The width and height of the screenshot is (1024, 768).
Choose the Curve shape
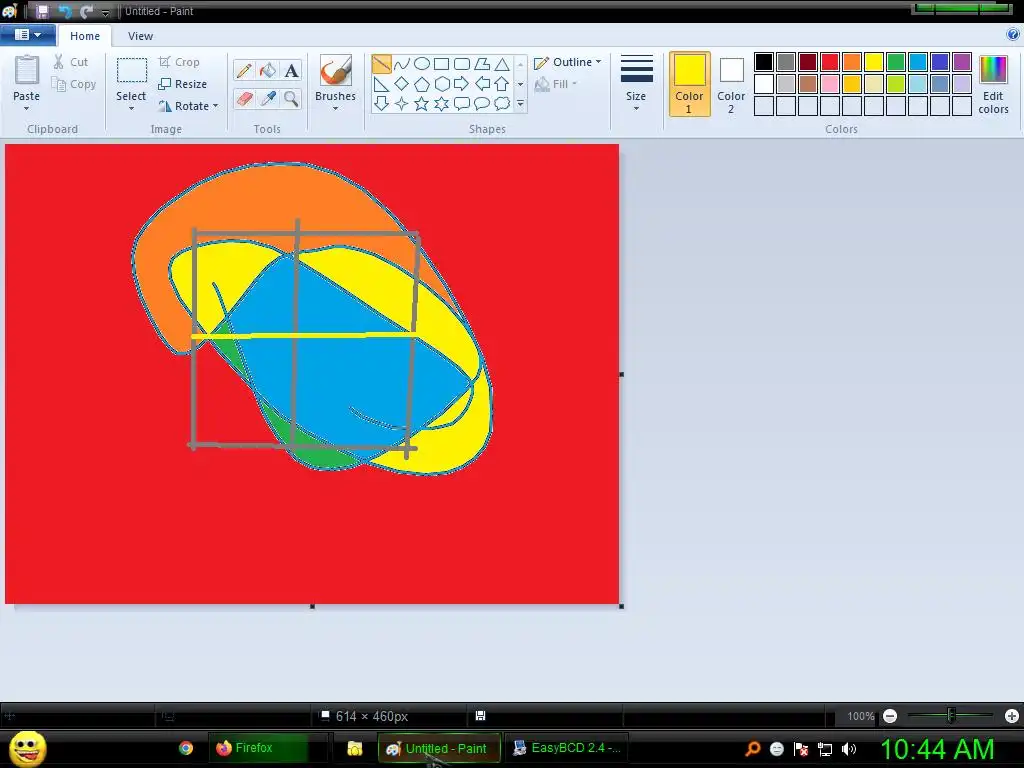tap(402, 63)
